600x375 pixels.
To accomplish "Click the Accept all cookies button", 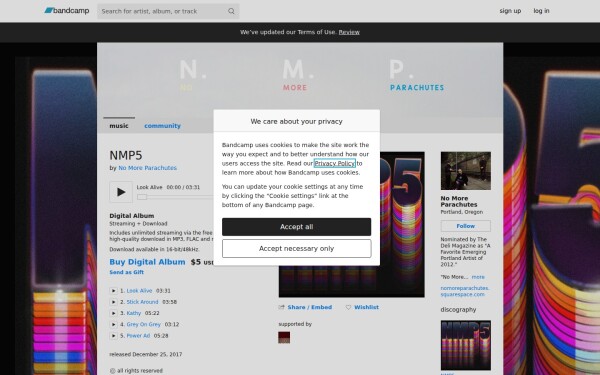I will coord(297,227).
